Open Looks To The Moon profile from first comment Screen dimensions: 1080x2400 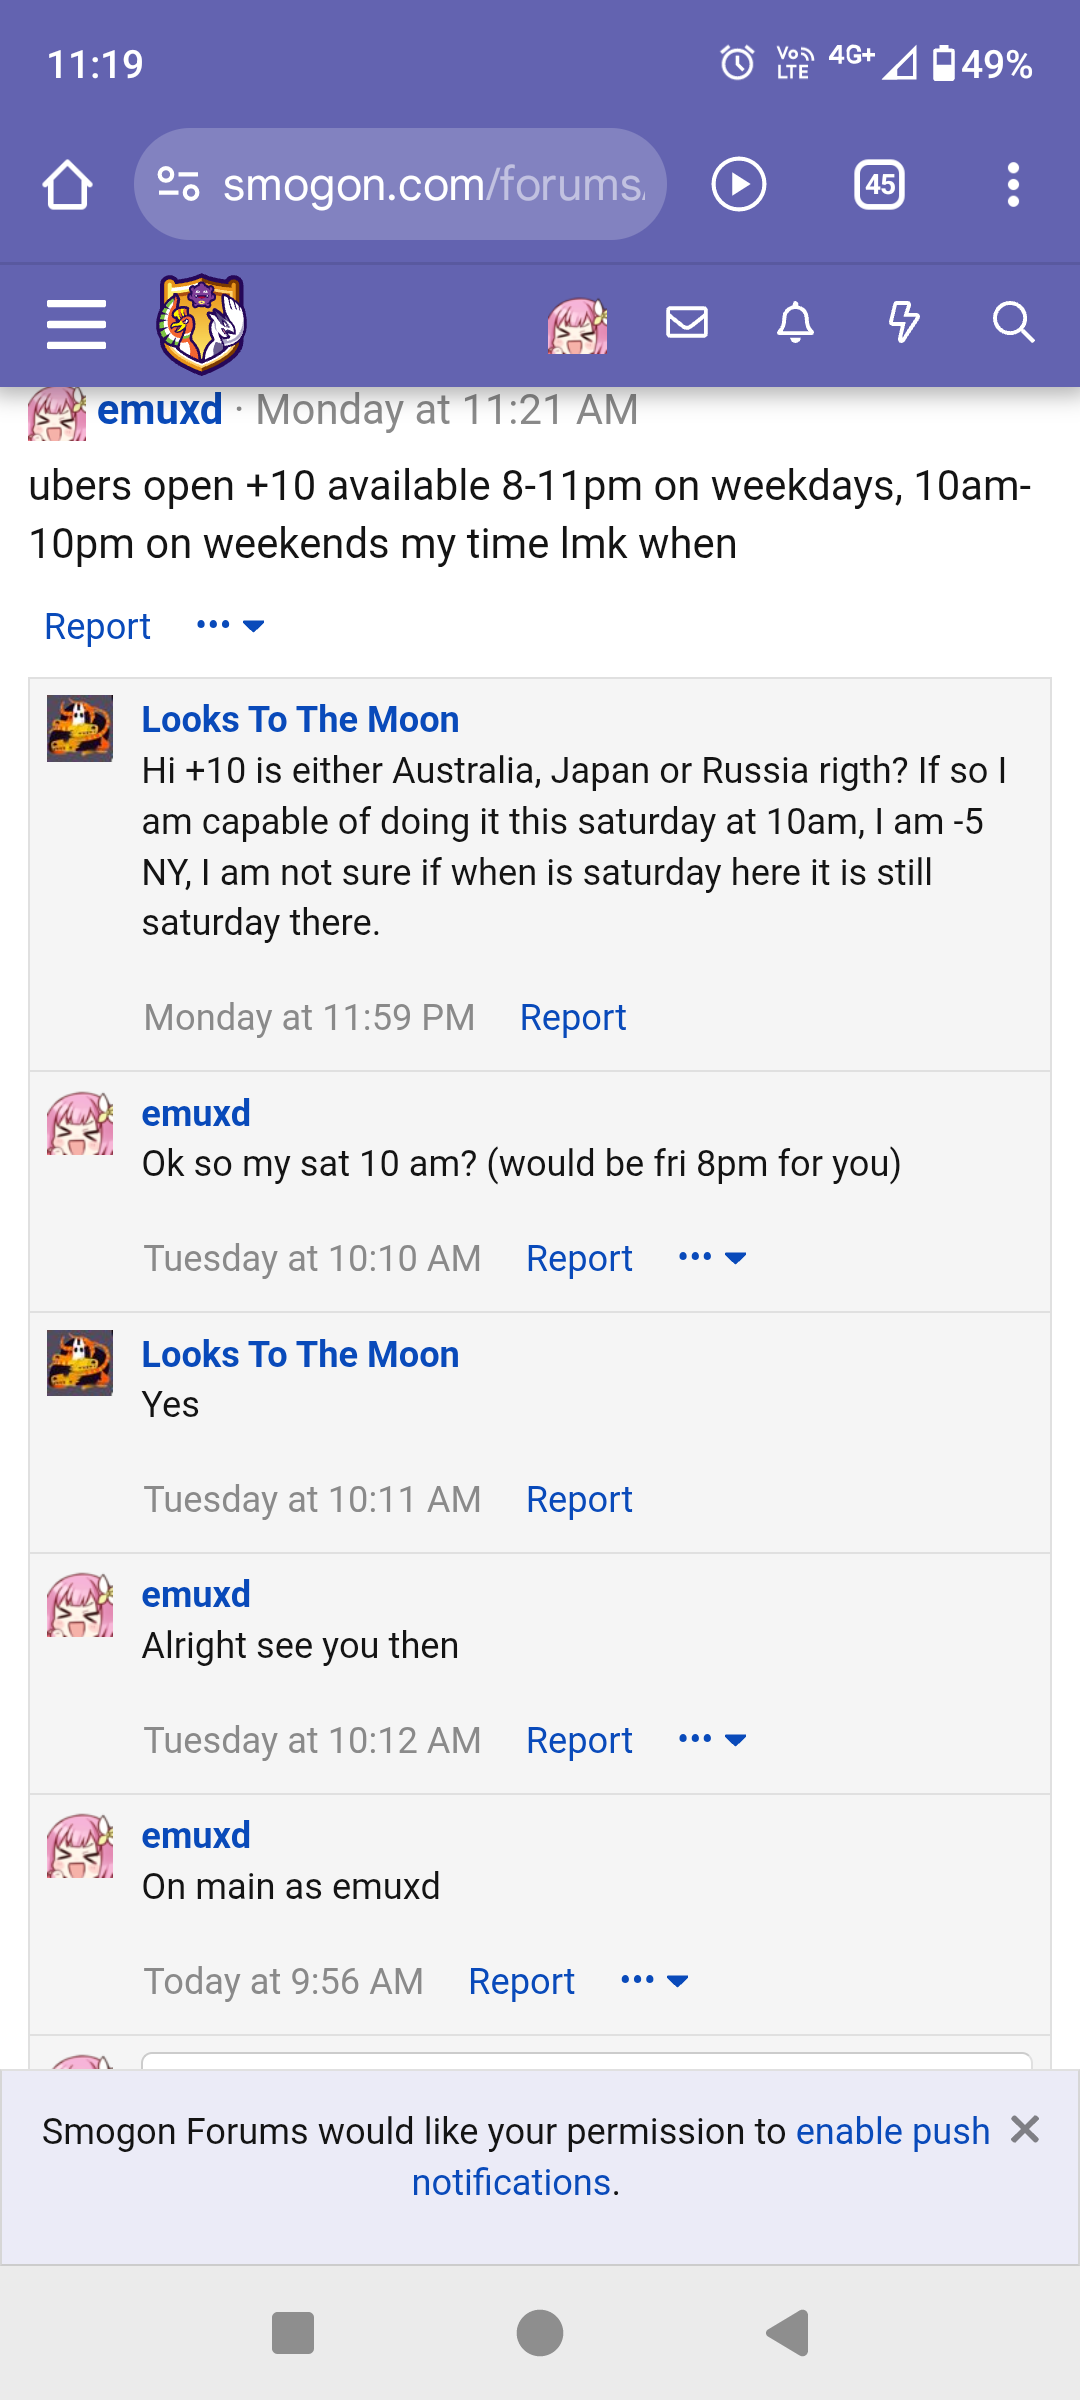(300, 719)
